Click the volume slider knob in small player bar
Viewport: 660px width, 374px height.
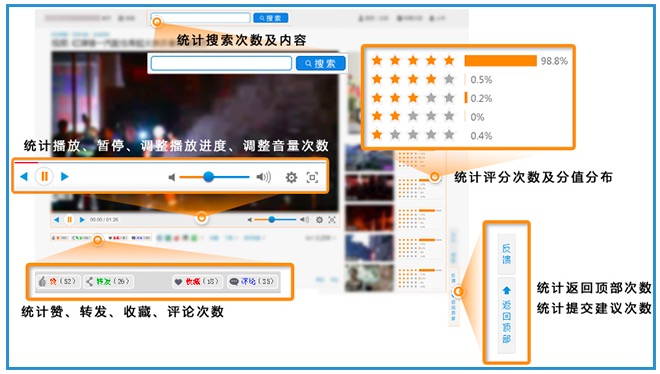click(272, 219)
